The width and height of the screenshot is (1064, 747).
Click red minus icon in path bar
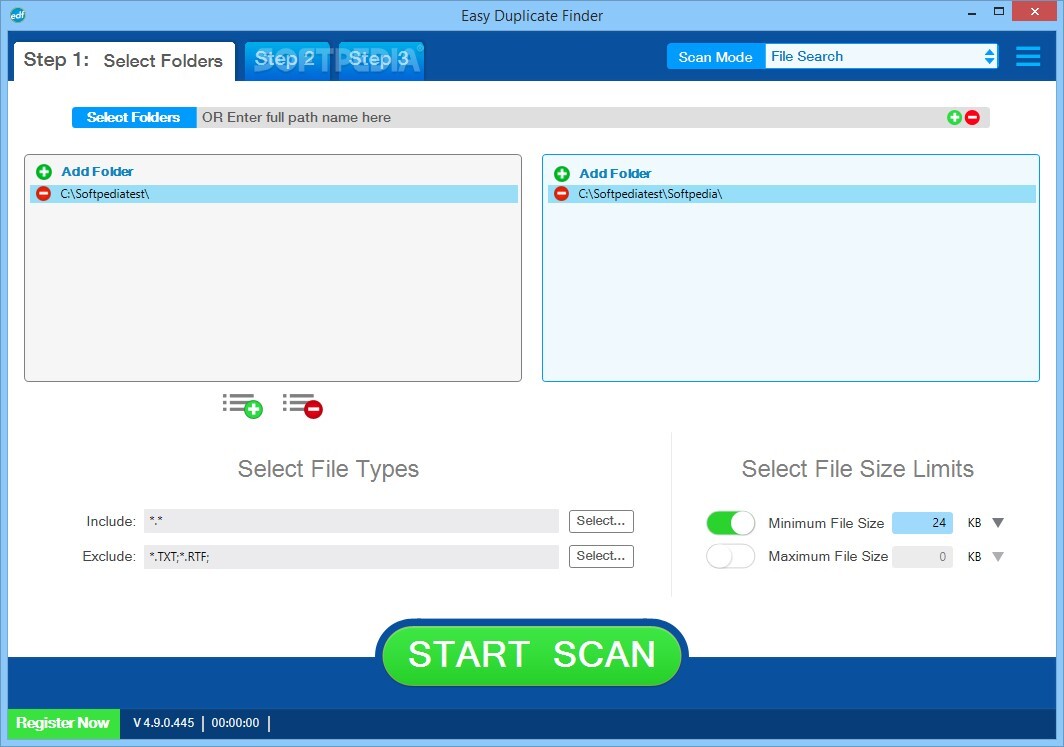pyautogui.click(x=972, y=118)
